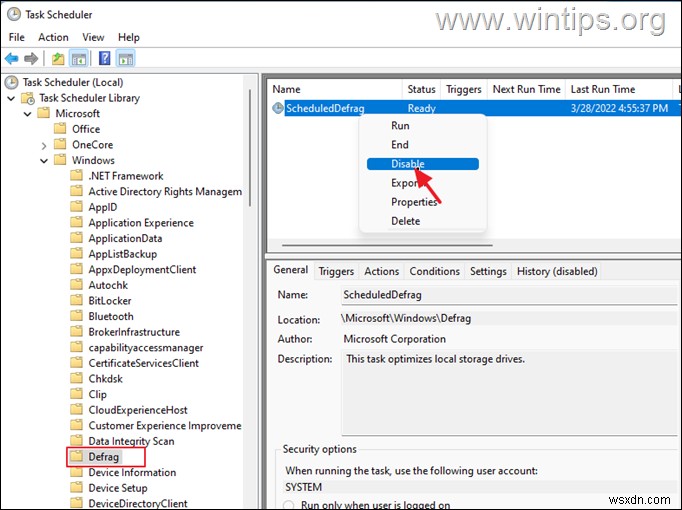
Task: Switch to the General tab
Action: [291, 270]
